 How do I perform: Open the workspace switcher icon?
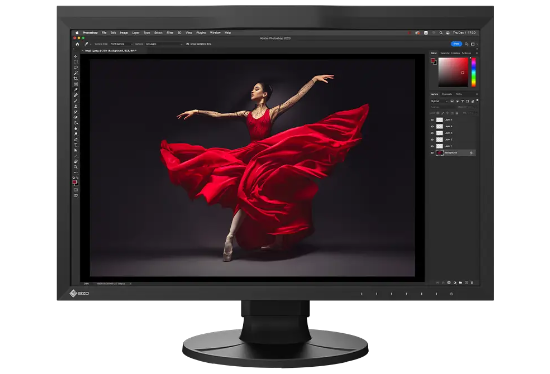tap(473, 44)
